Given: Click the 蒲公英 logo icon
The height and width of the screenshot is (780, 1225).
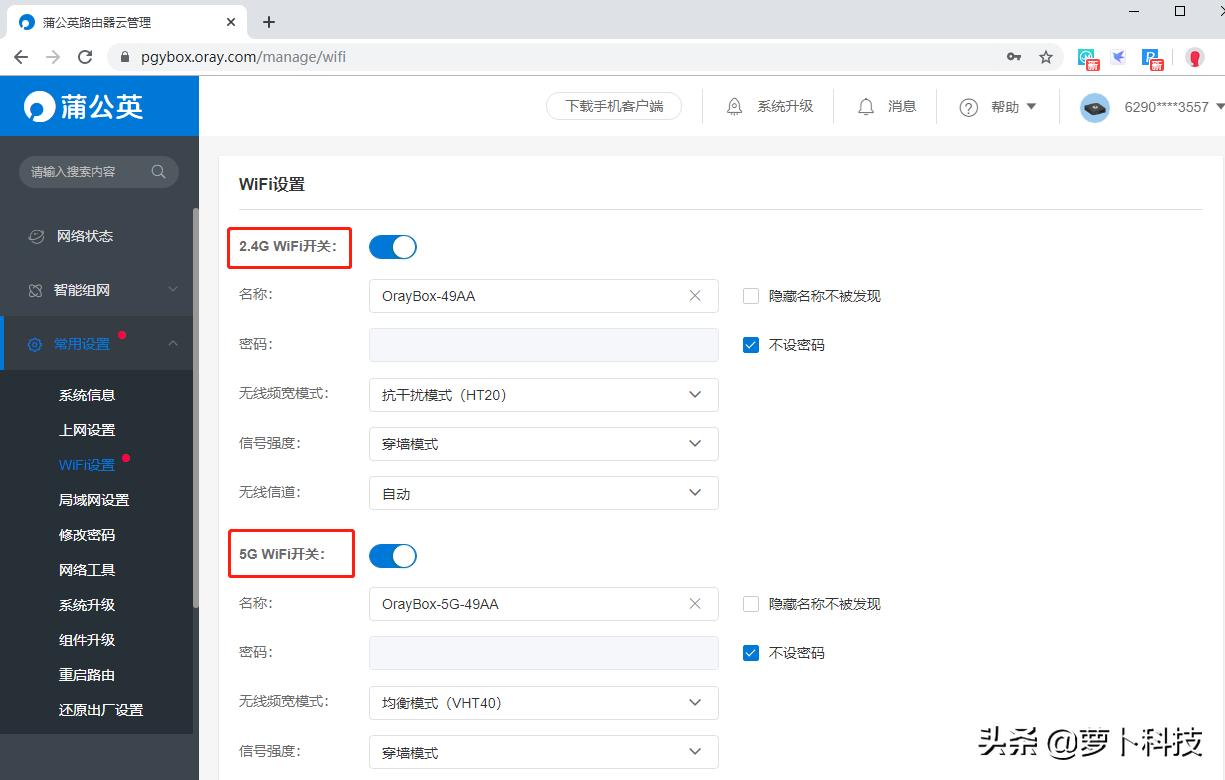Looking at the screenshot, I should (x=40, y=105).
